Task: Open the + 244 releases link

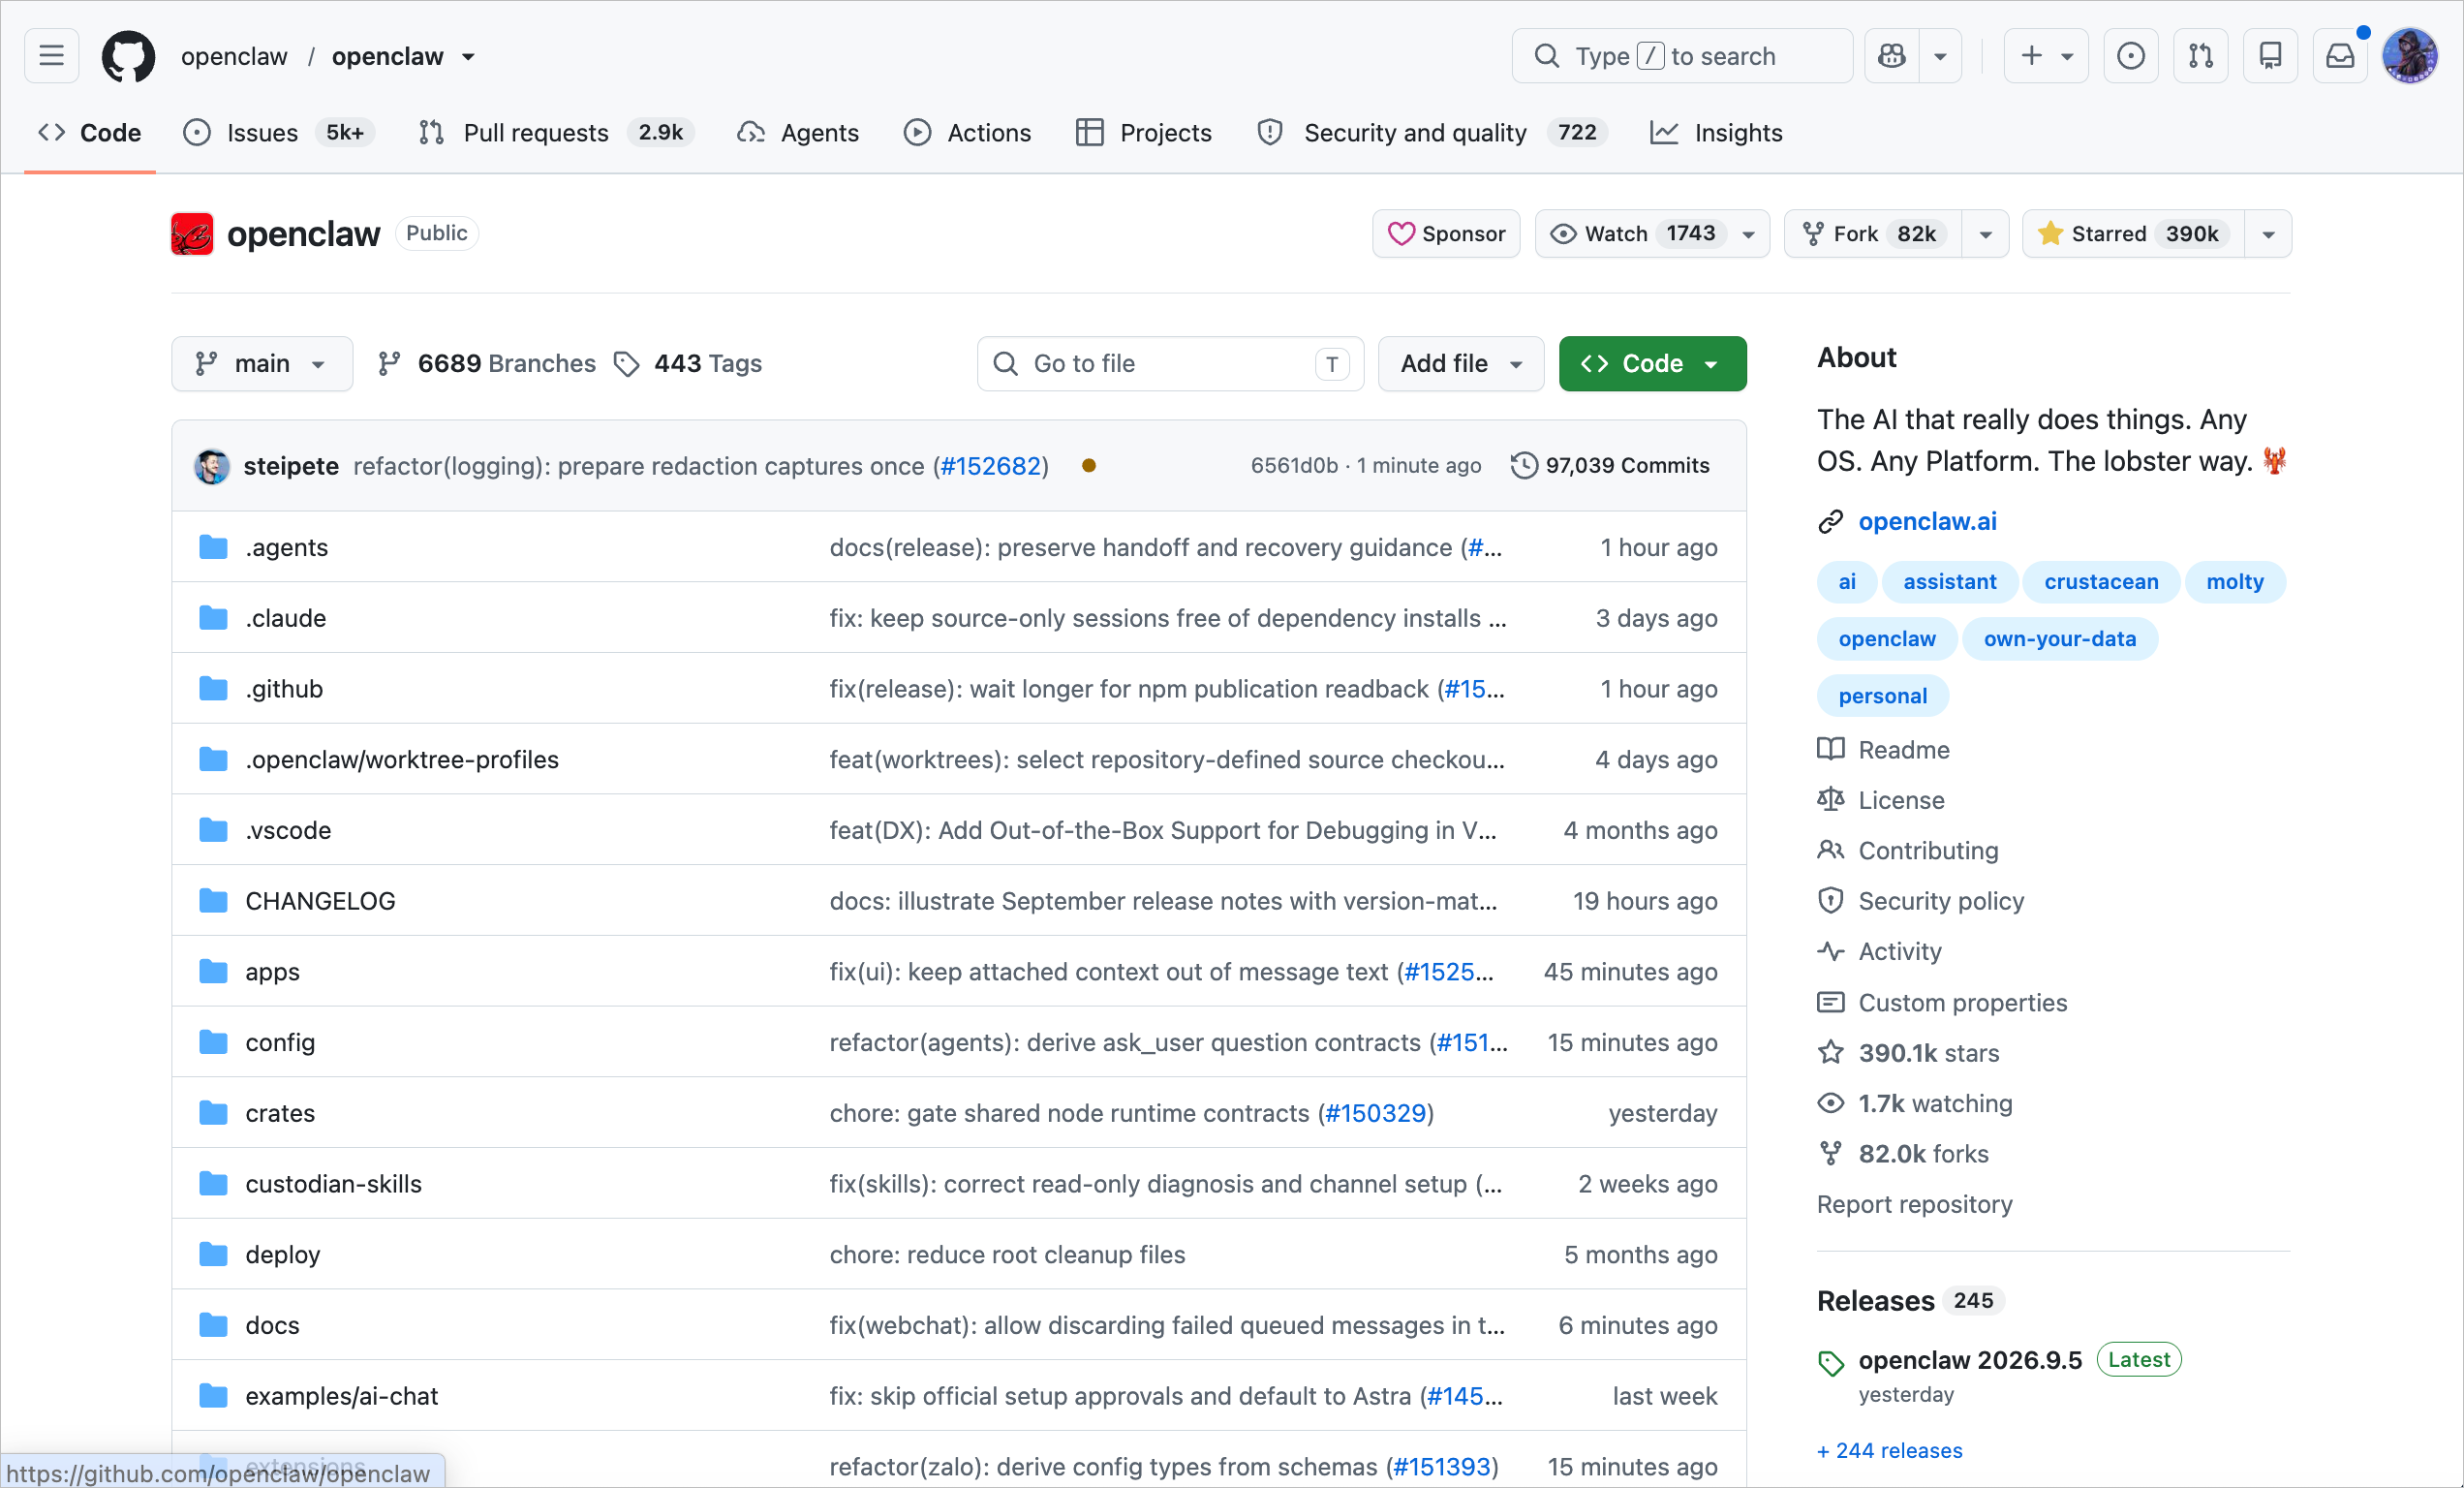Action: (1890, 1451)
